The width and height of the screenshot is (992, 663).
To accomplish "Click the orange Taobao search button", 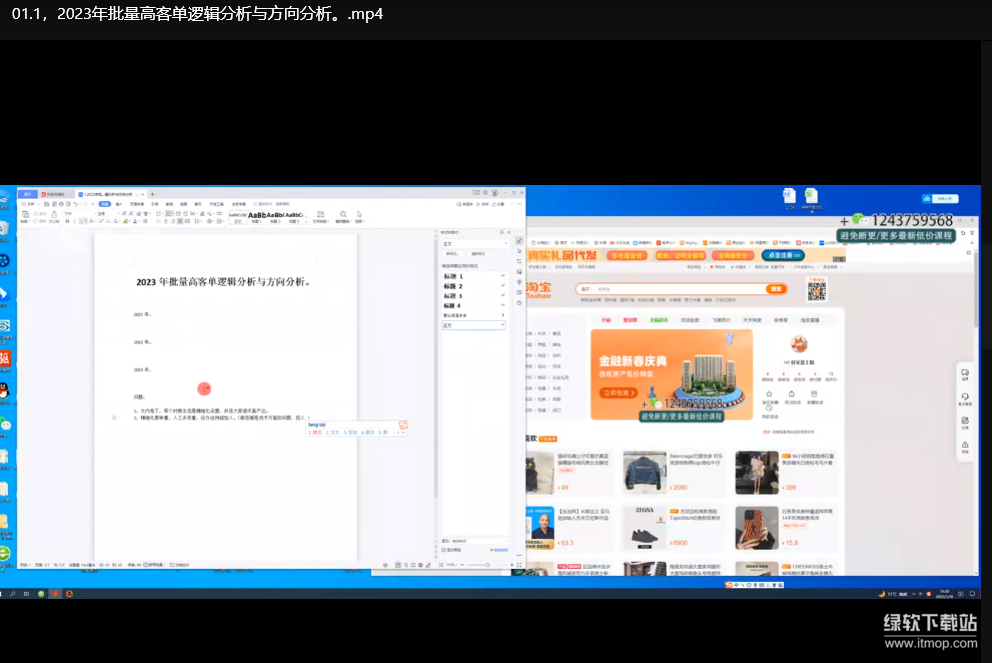I will (x=776, y=289).
